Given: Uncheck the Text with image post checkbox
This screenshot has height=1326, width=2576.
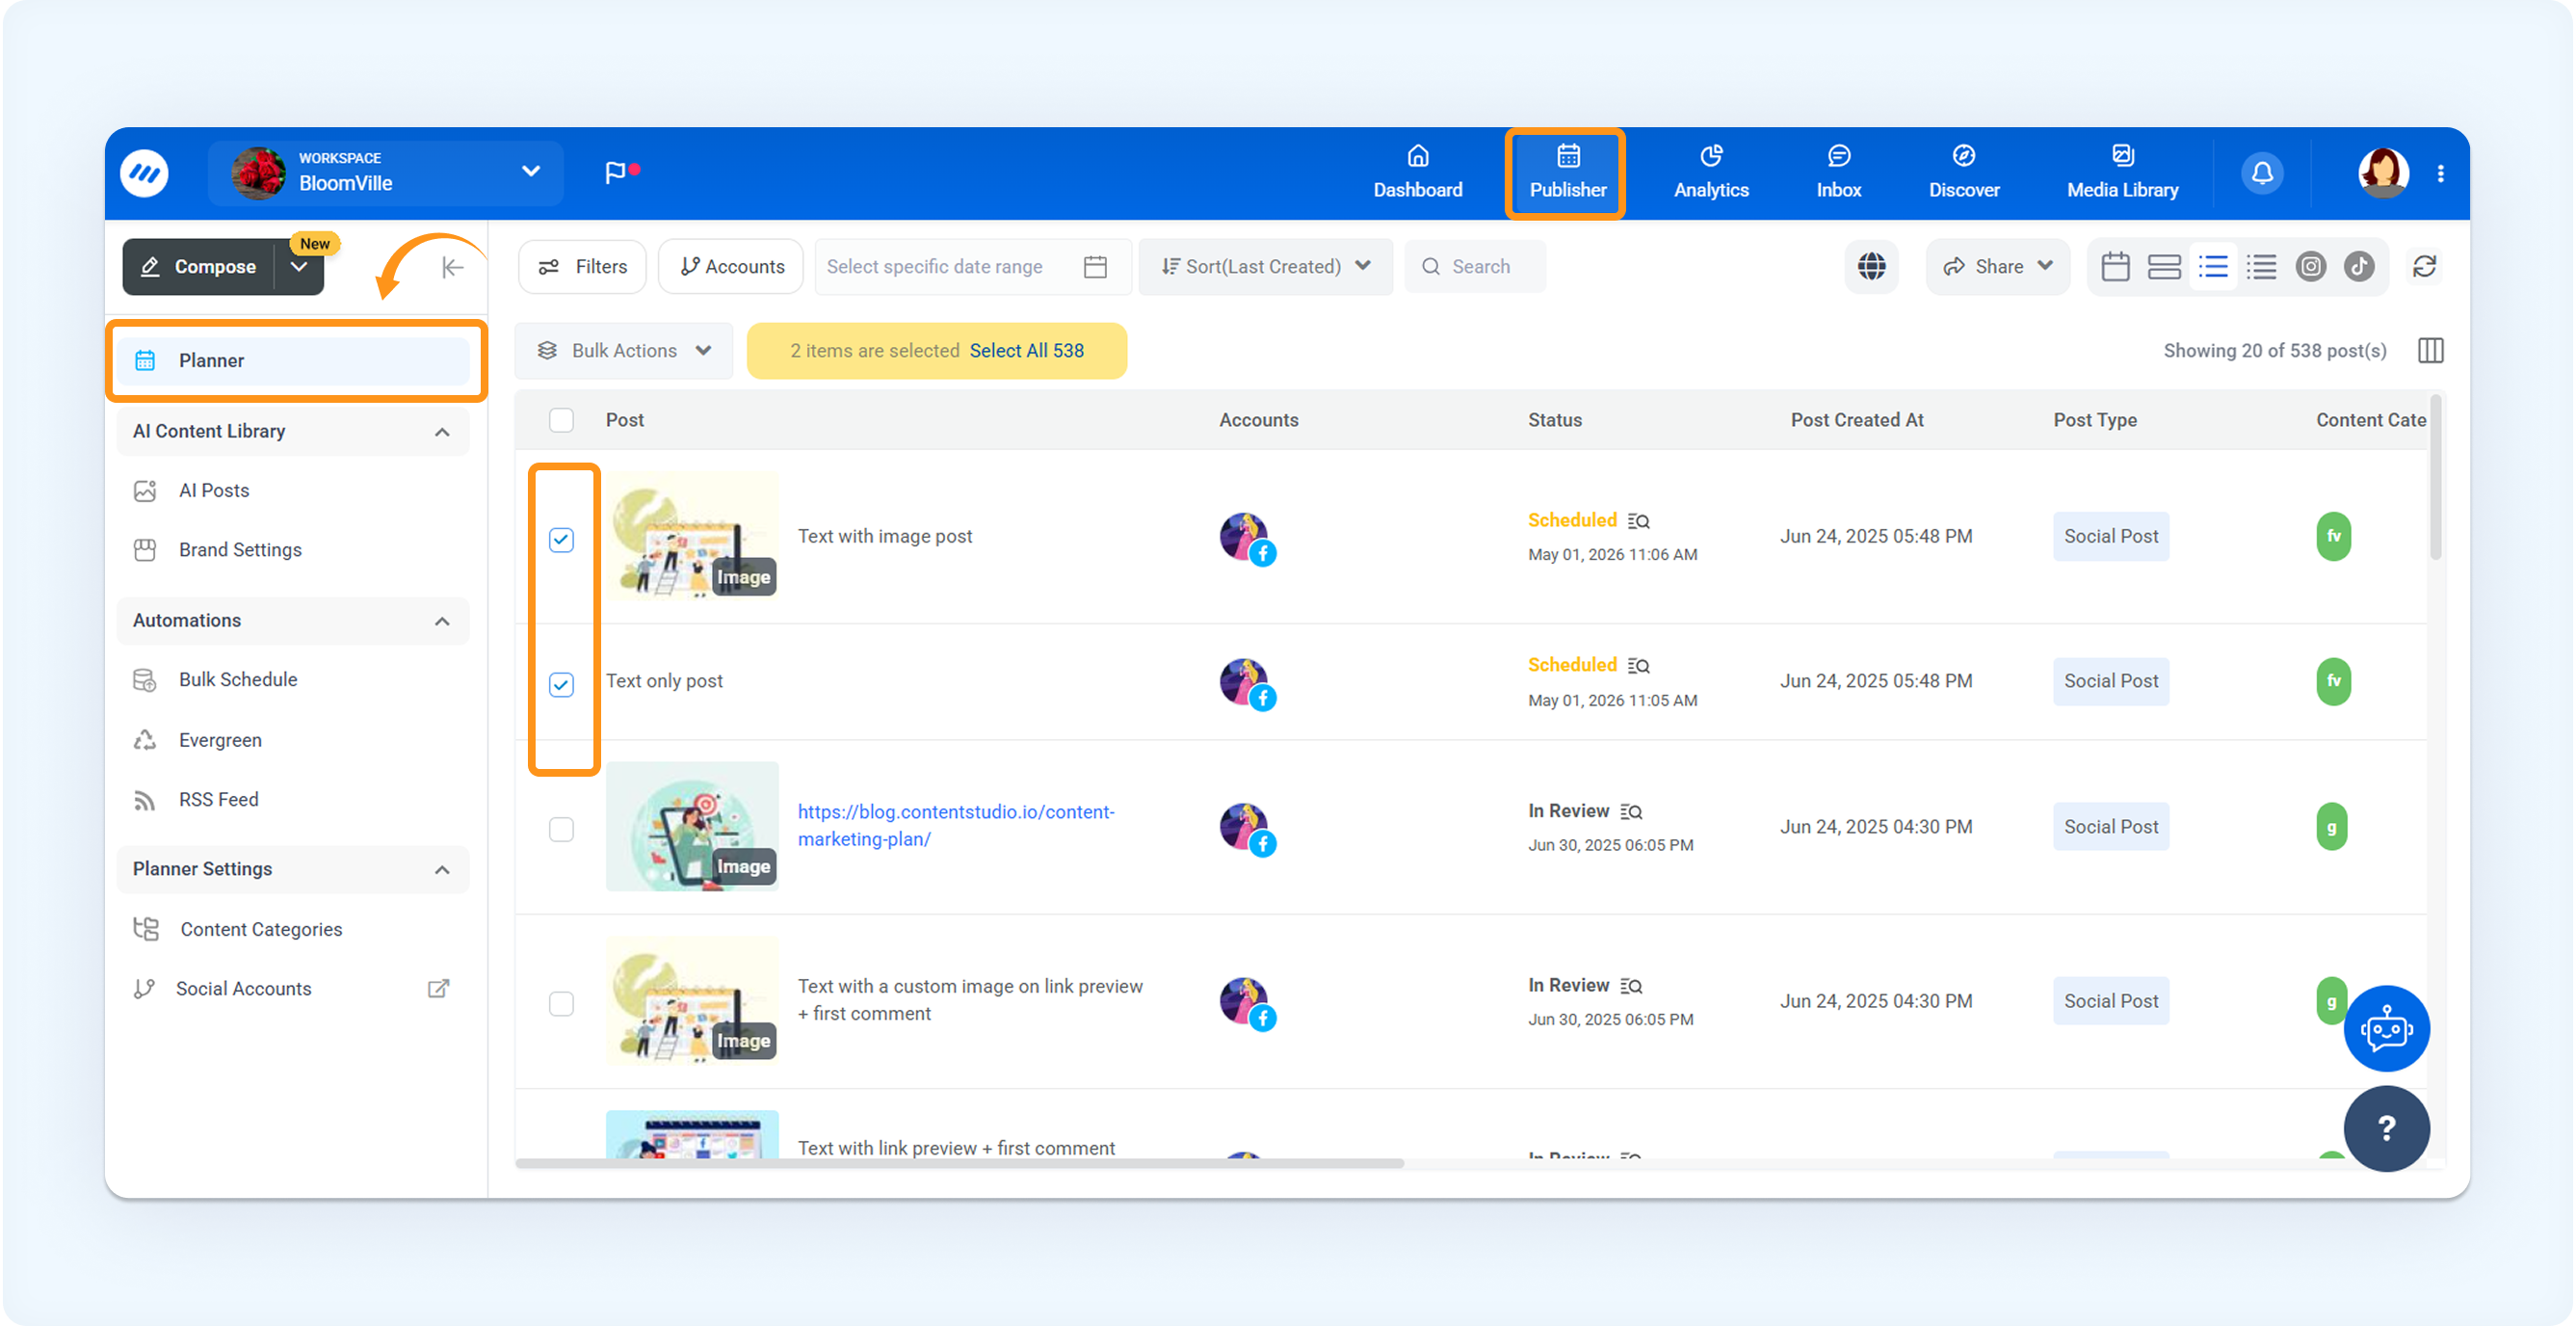Looking at the screenshot, I should coord(561,540).
